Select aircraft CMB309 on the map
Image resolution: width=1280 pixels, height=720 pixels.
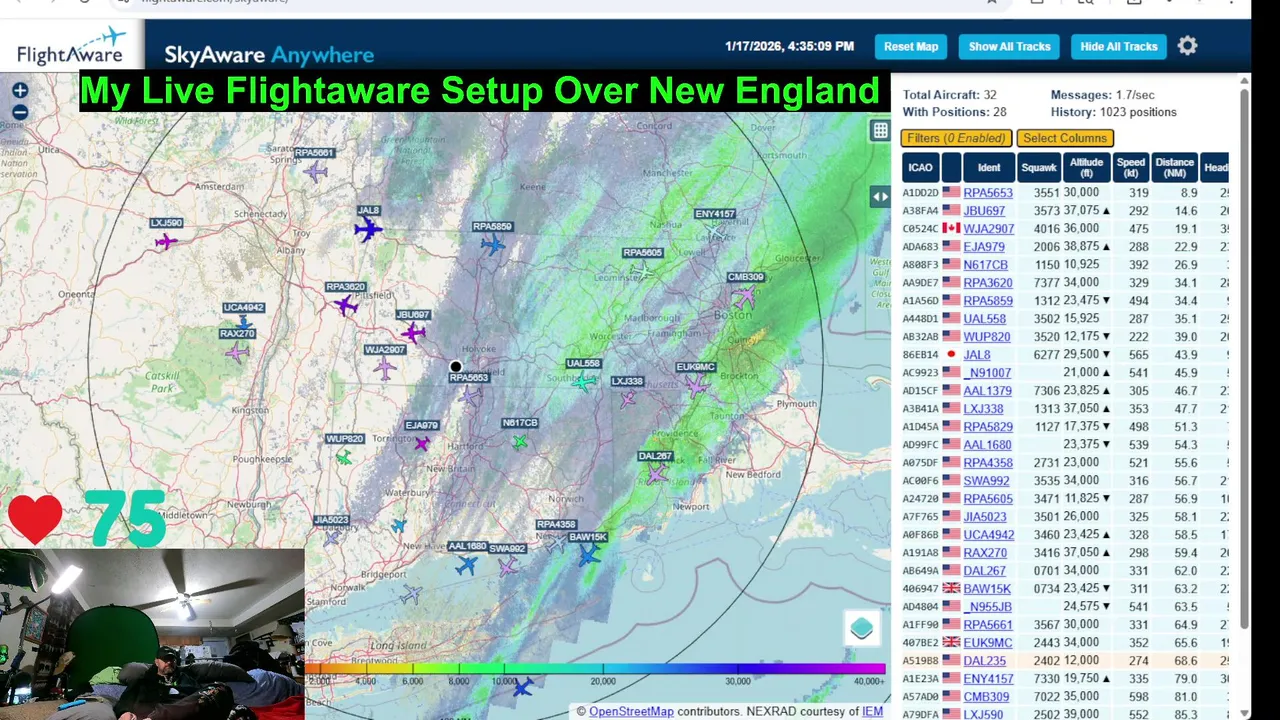coord(744,296)
